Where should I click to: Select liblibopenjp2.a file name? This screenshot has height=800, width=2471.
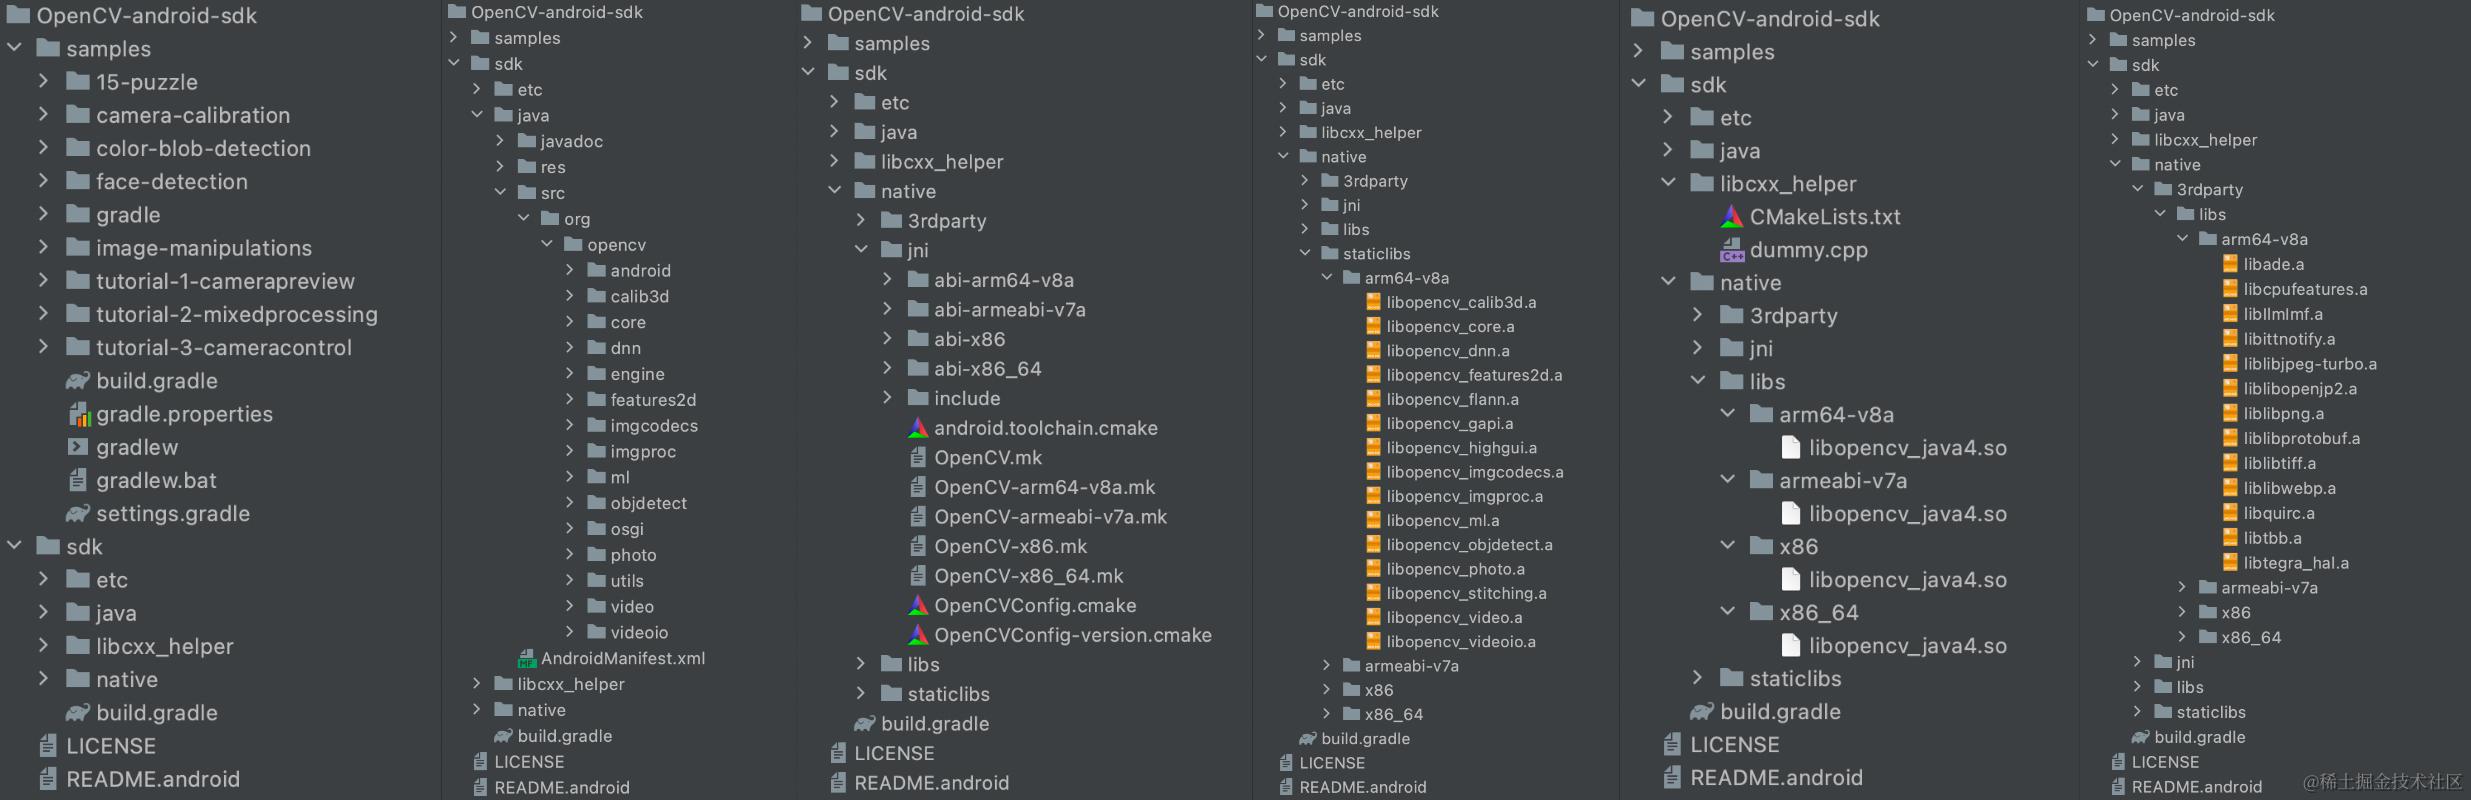pos(2301,389)
